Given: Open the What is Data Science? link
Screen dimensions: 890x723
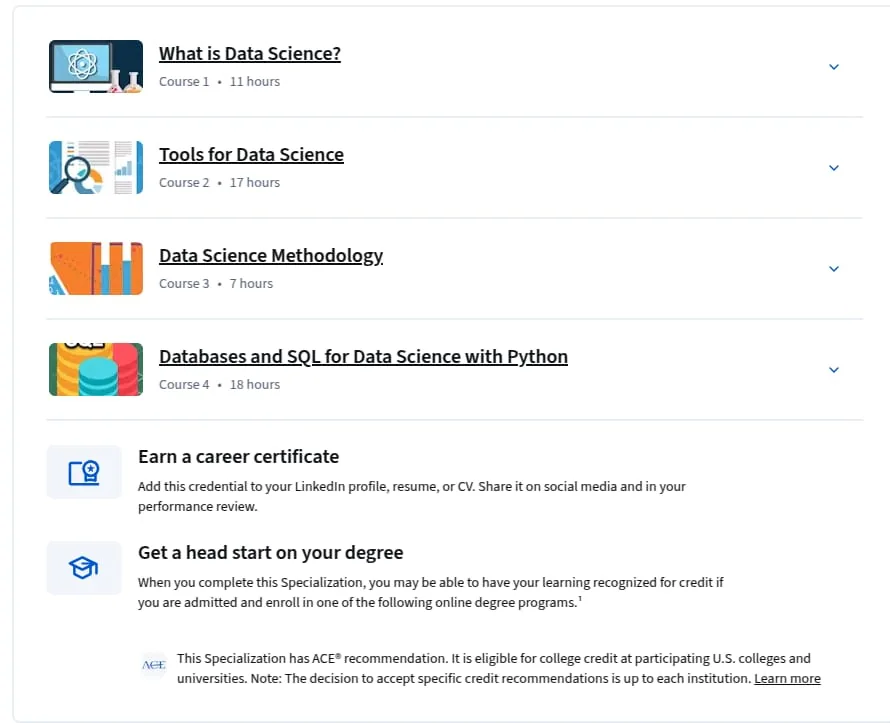Looking at the screenshot, I should [x=250, y=53].
